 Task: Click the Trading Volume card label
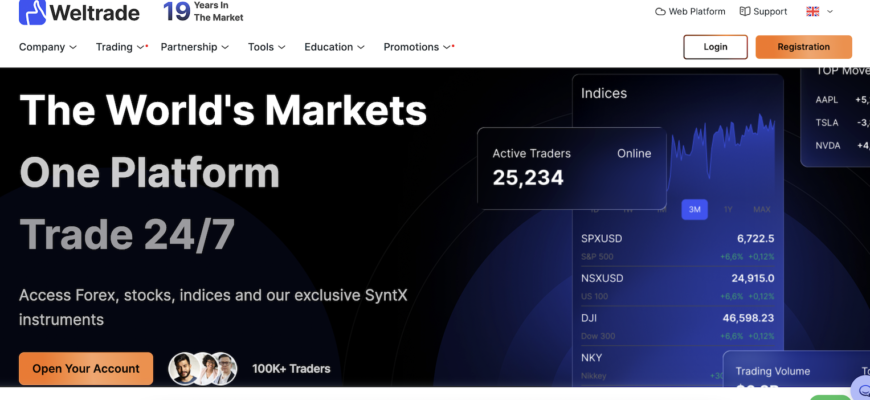pos(772,371)
